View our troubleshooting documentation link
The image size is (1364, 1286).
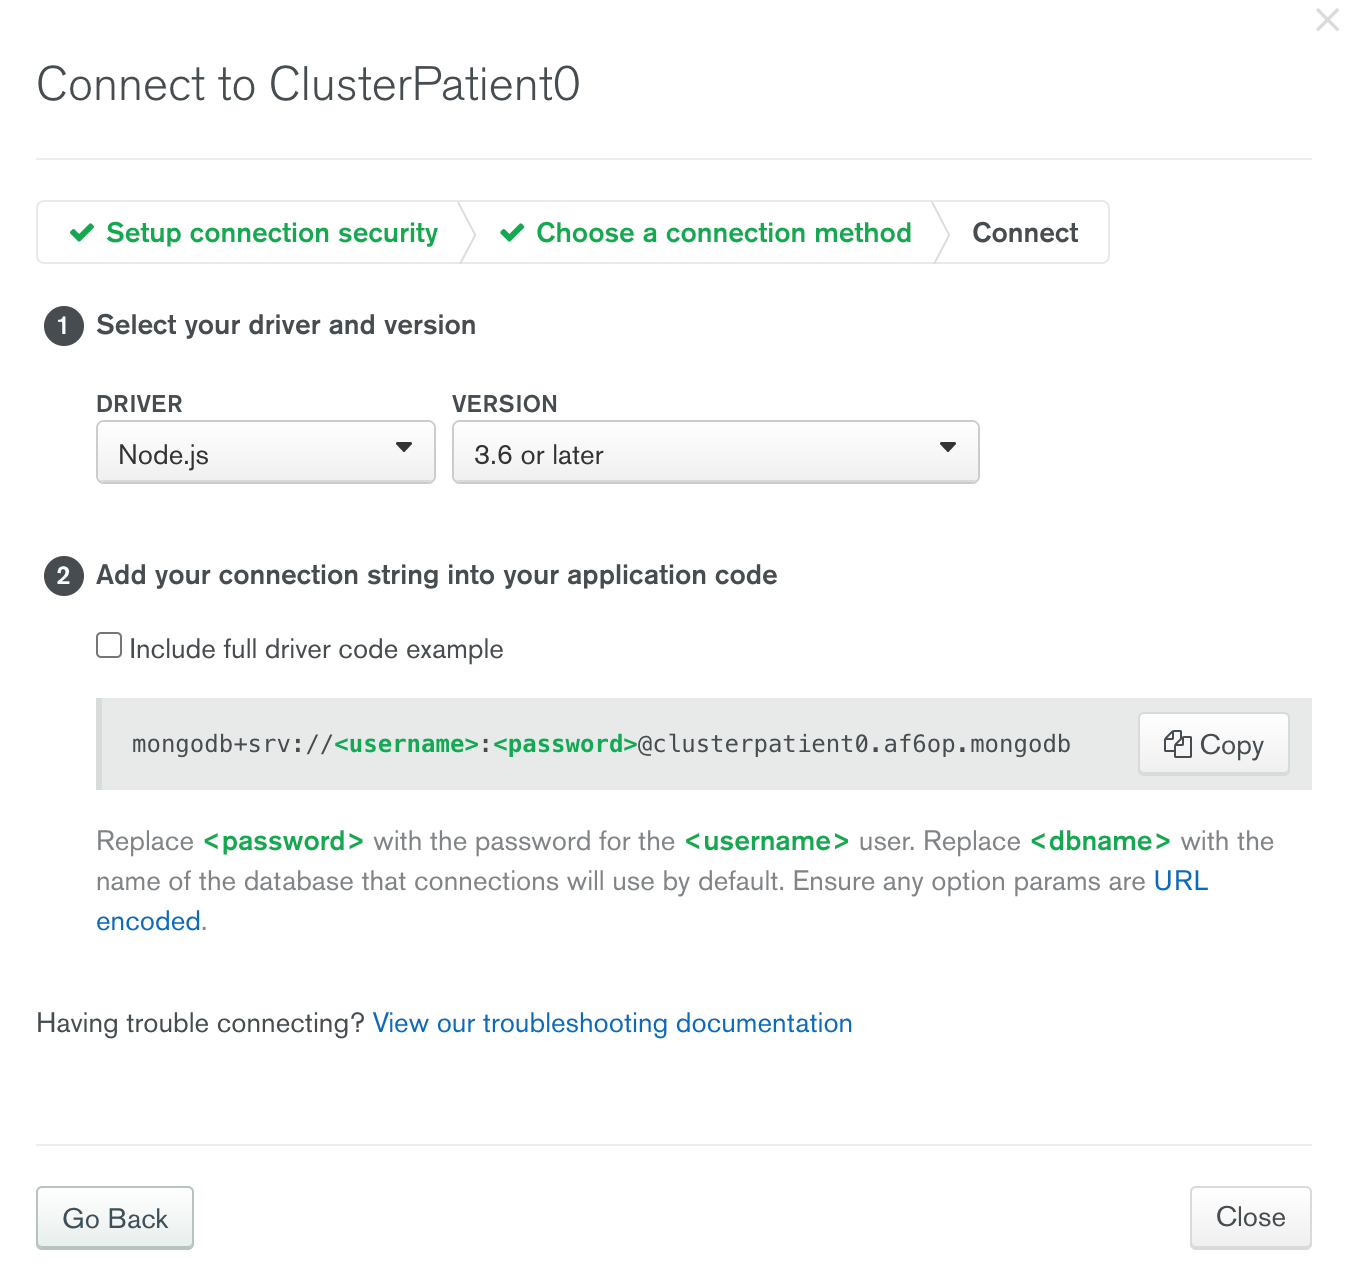pos(612,1023)
